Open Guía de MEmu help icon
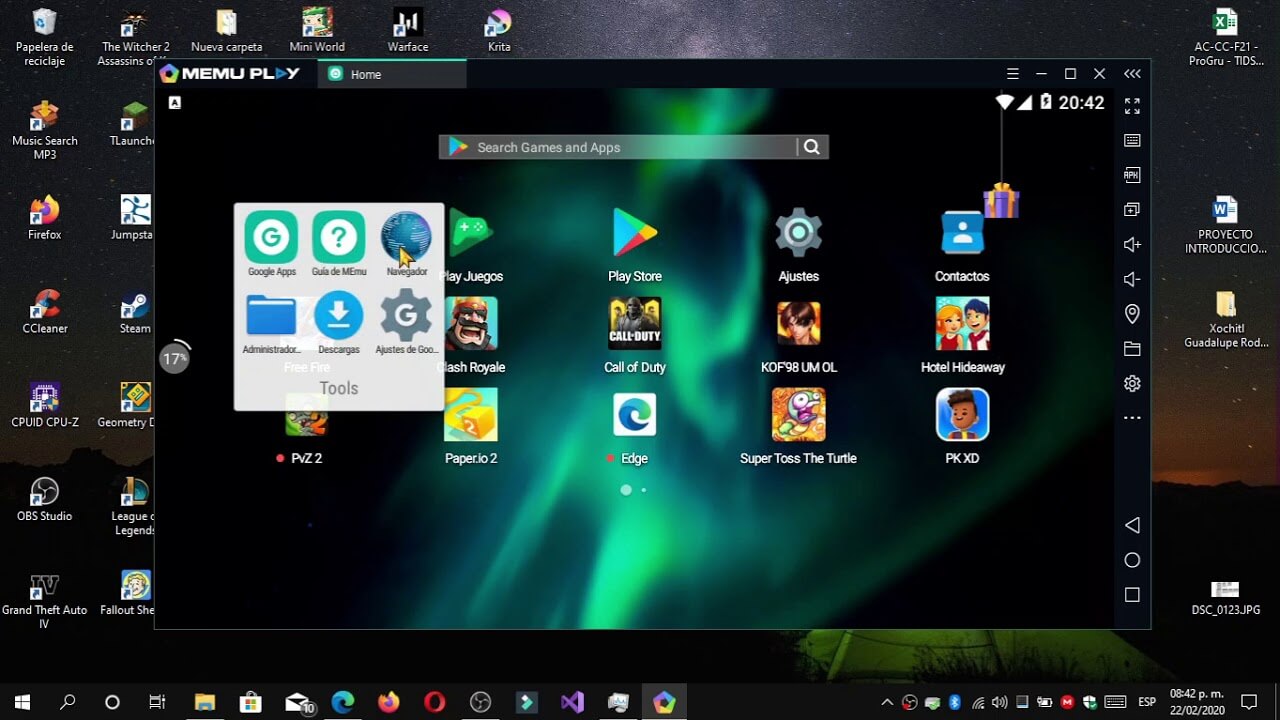The image size is (1280, 720). pyautogui.click(x=338, y=237)
